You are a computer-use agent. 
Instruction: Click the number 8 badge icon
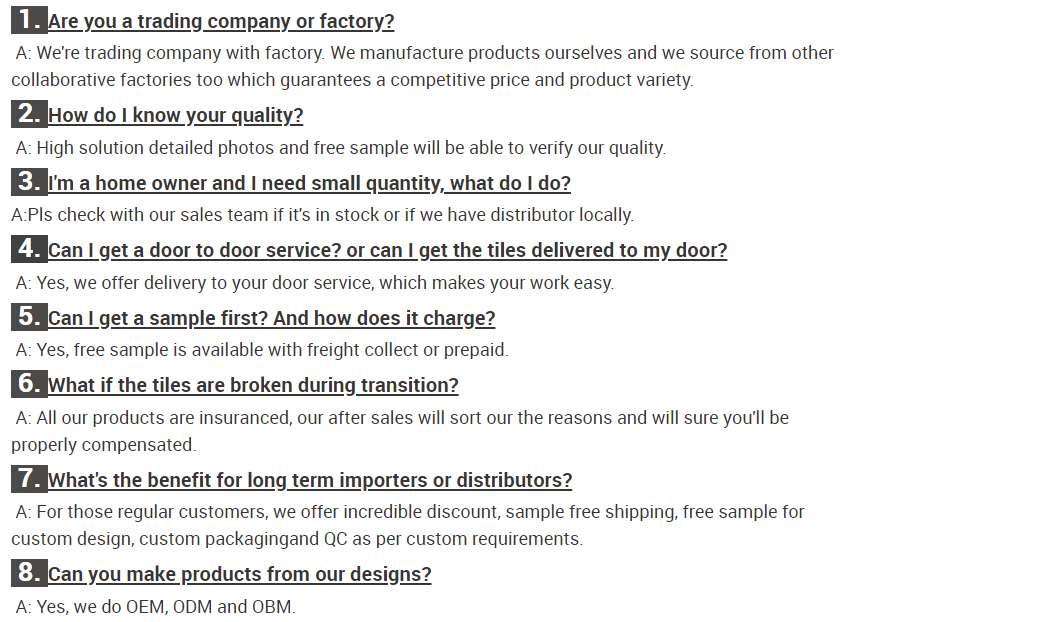29,573
